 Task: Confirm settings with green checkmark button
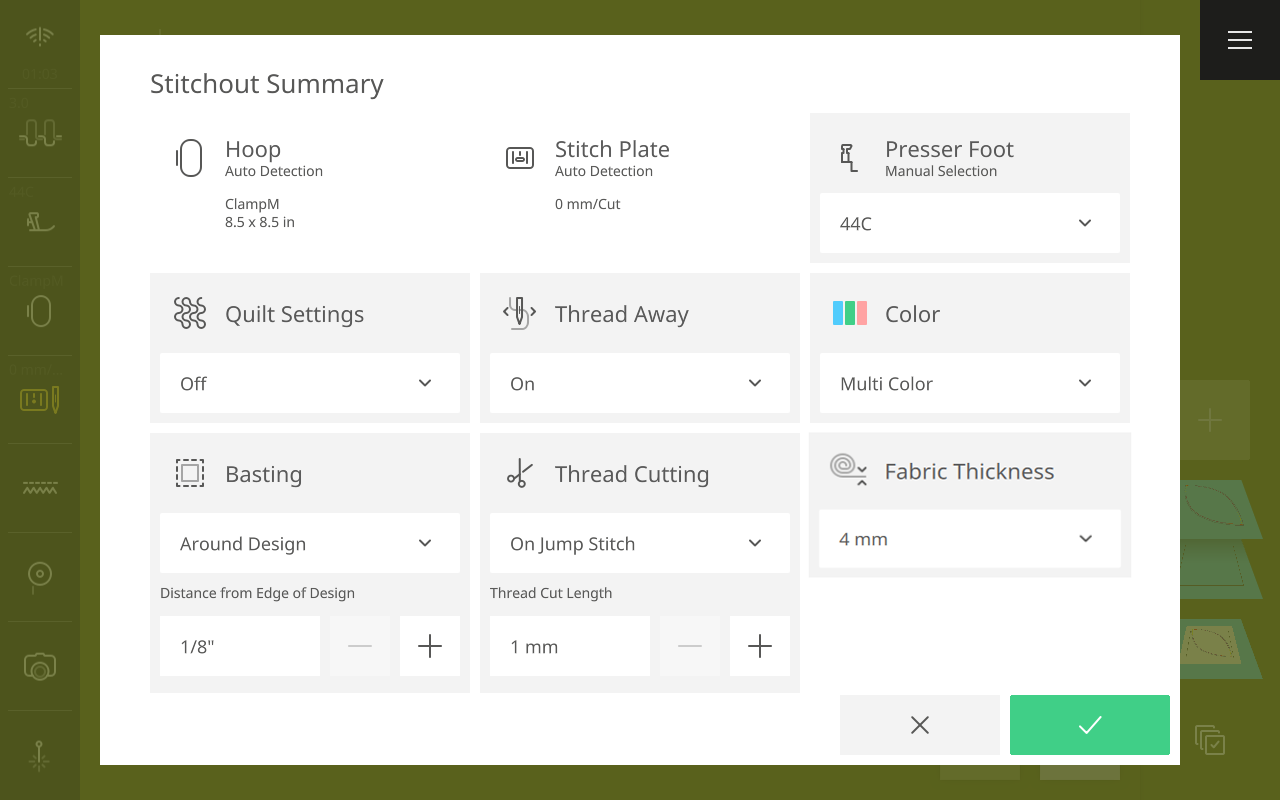click(x=1089, y=725)
